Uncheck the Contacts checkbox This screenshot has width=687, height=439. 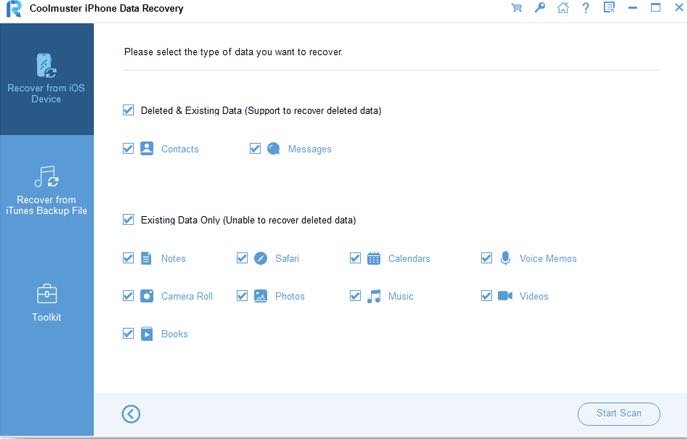(x=128, y=149)
